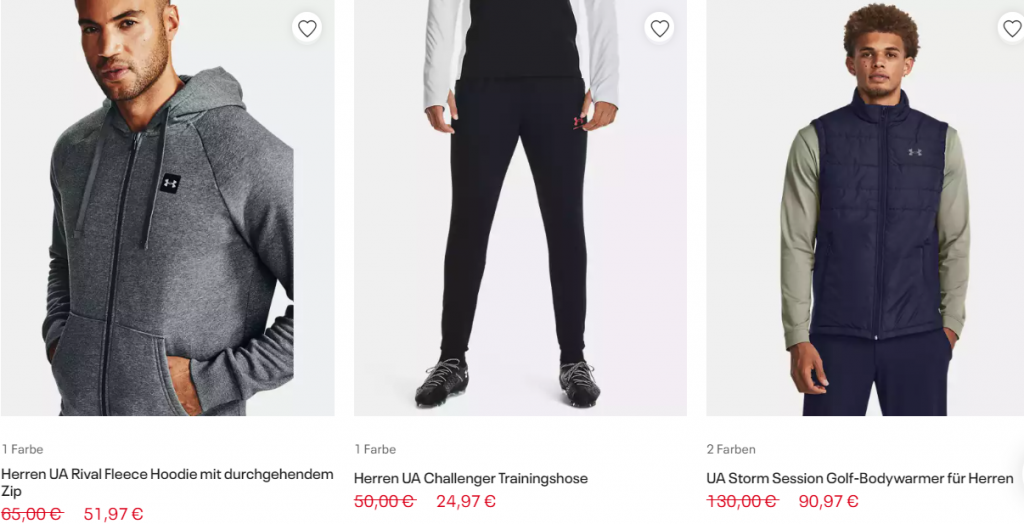Open the grey Rival Fleece Hoodie image

(167, 250)
